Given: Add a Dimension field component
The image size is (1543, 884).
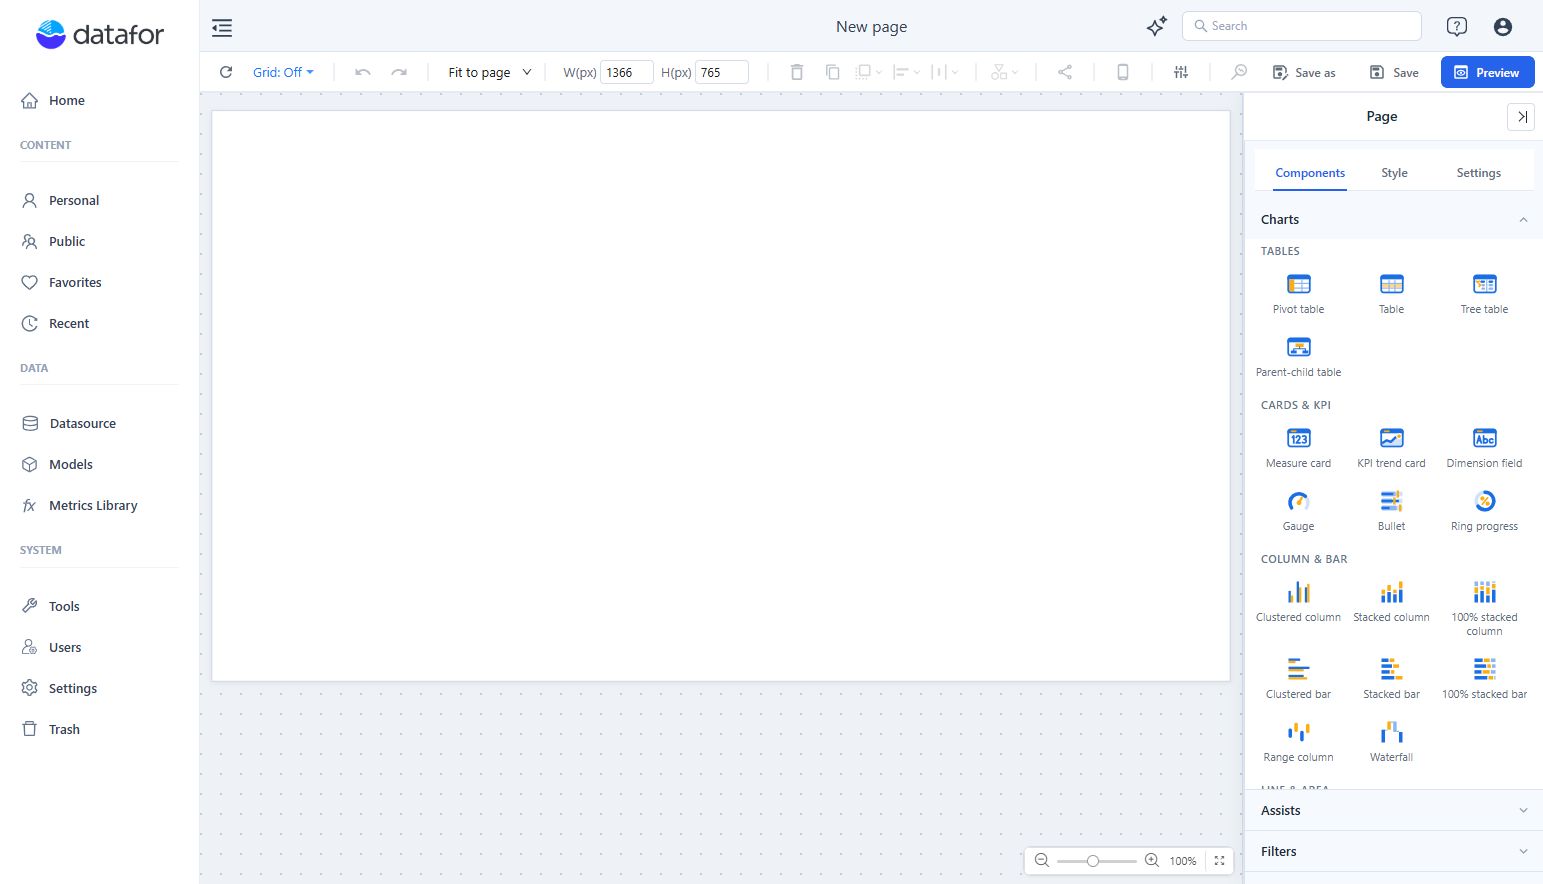Looking at the screenshot, I should (x=1484, y=448).
